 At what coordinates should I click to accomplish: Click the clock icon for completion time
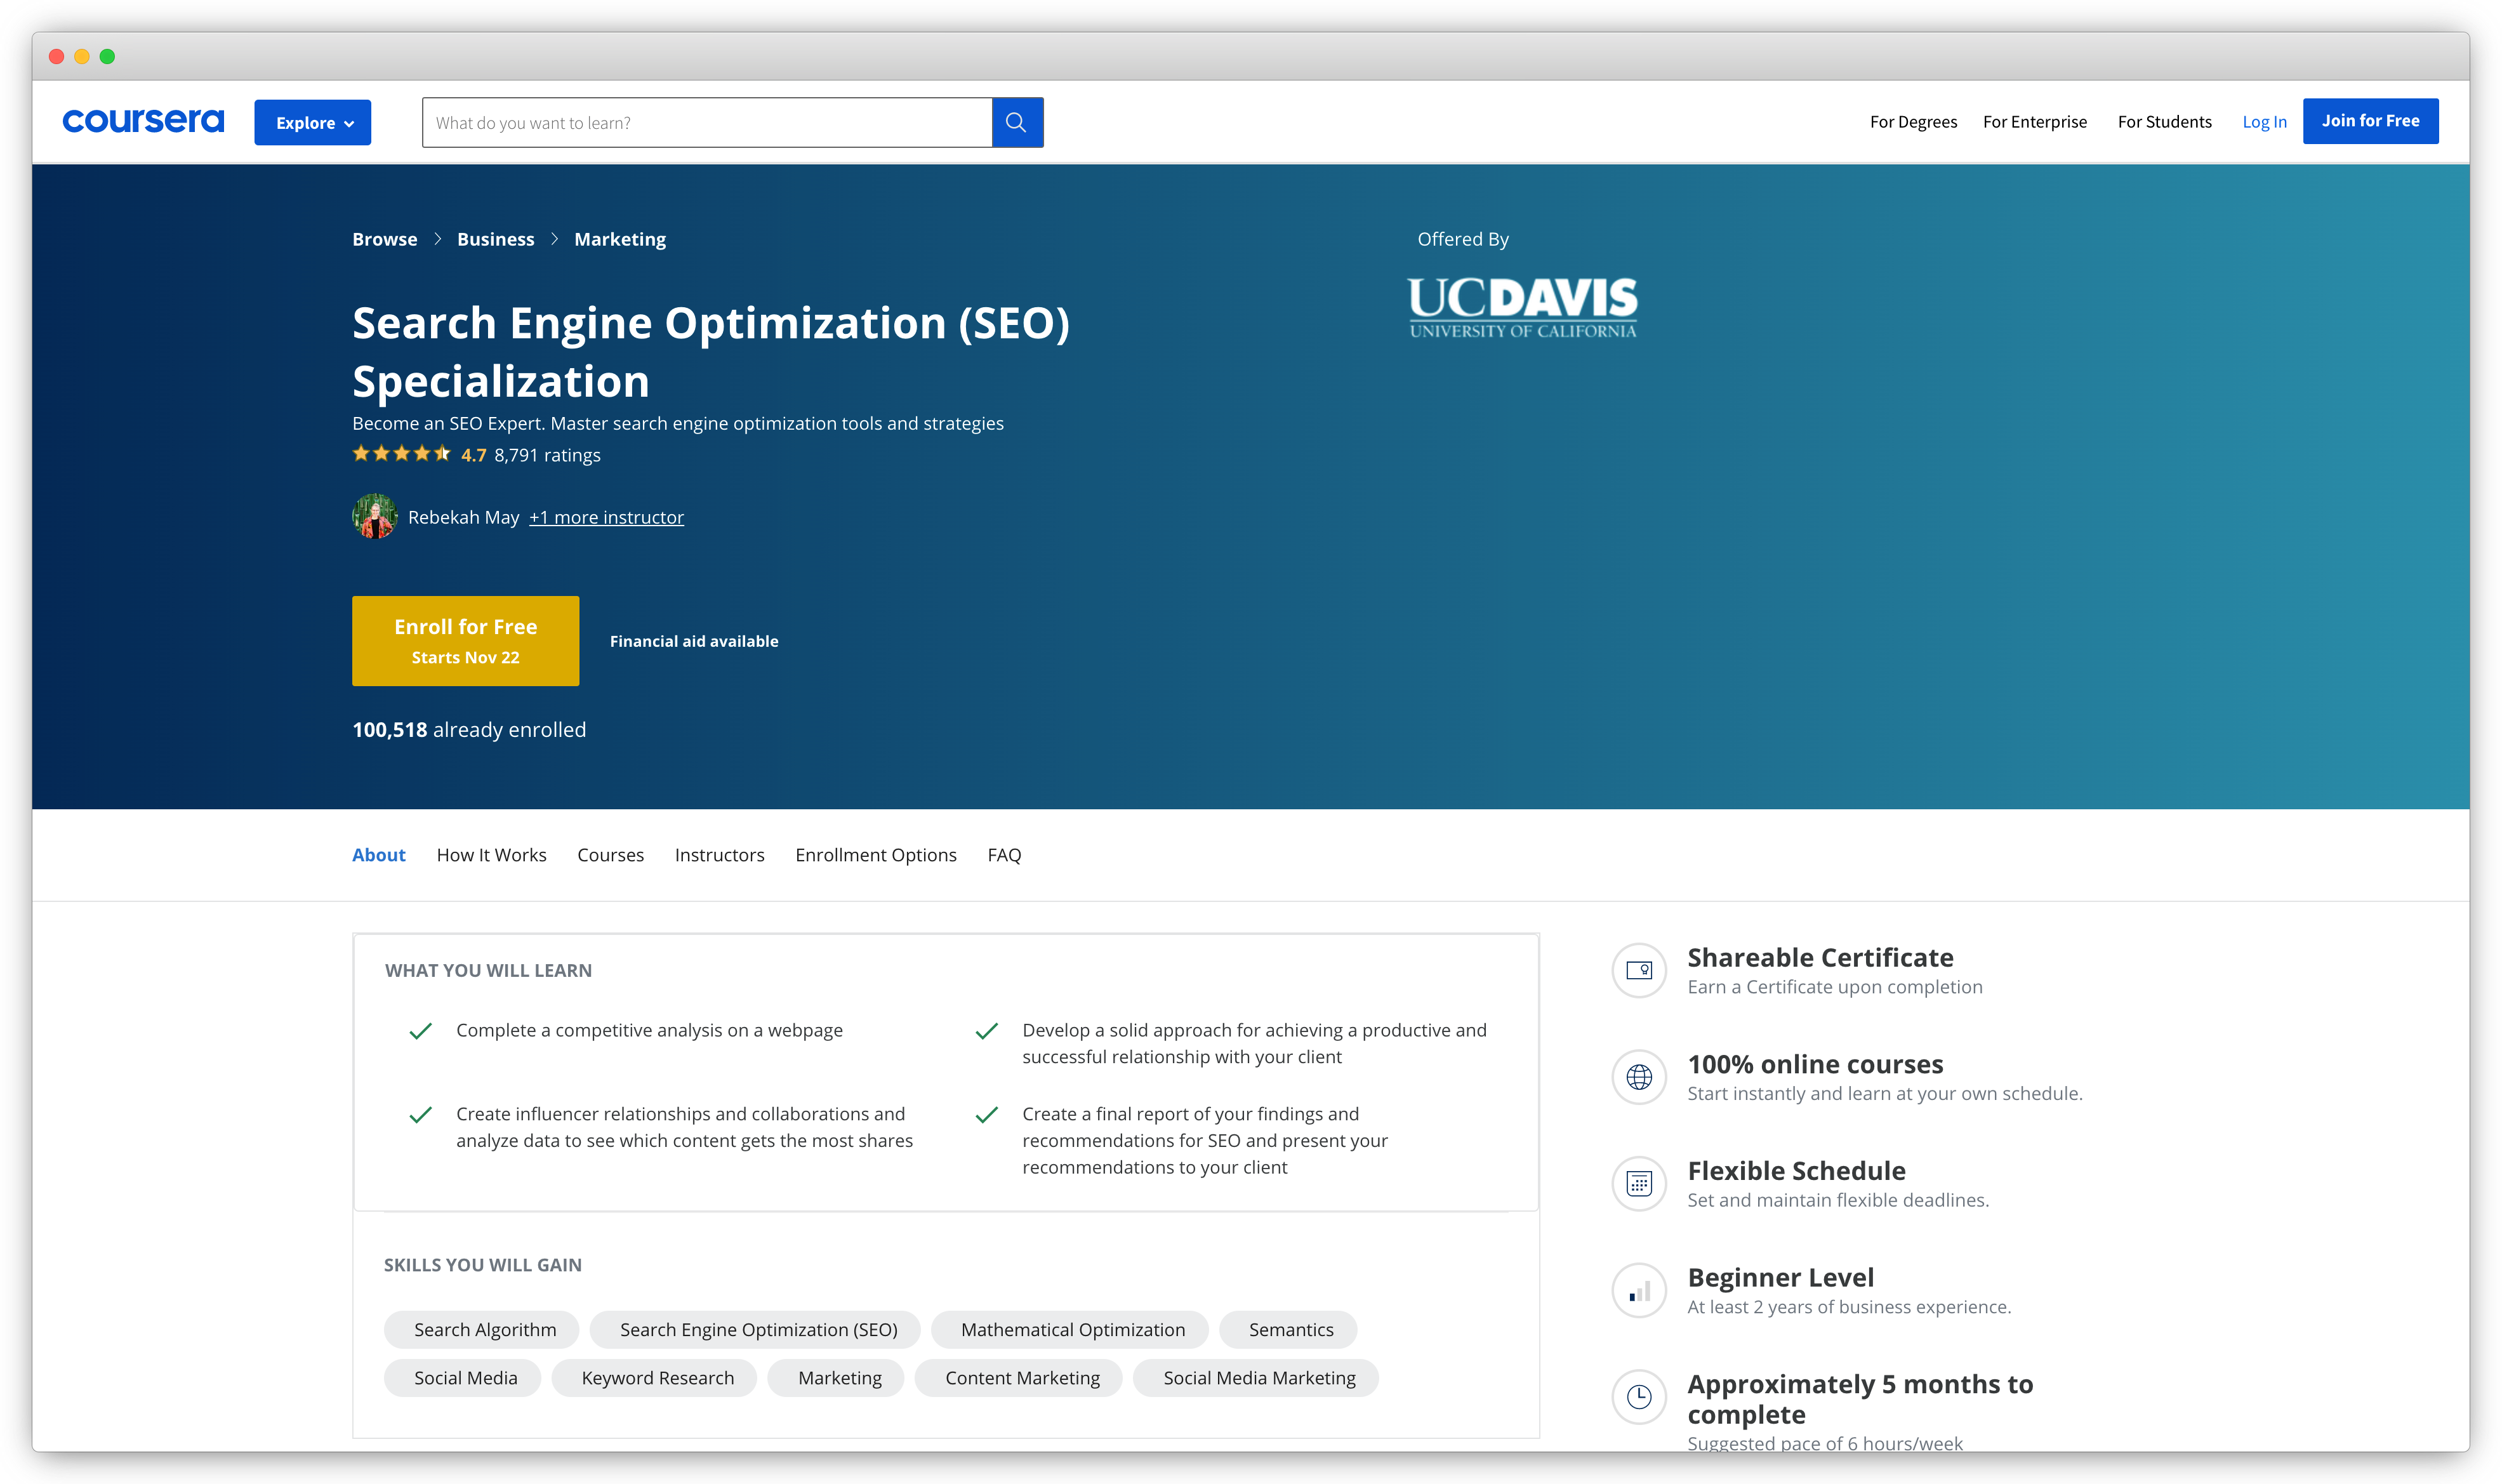pos(1638,1397)
